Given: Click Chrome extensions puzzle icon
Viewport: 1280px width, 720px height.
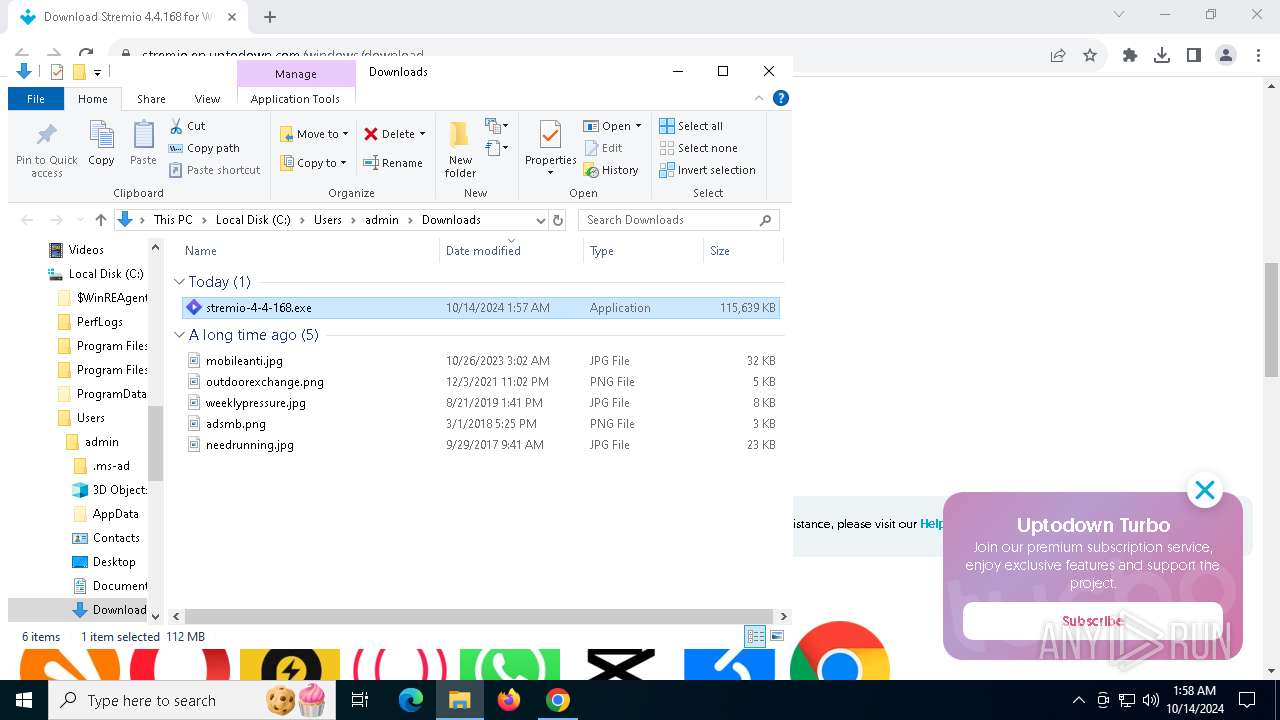Looking at the screenshot, I should coord(1130,56).
